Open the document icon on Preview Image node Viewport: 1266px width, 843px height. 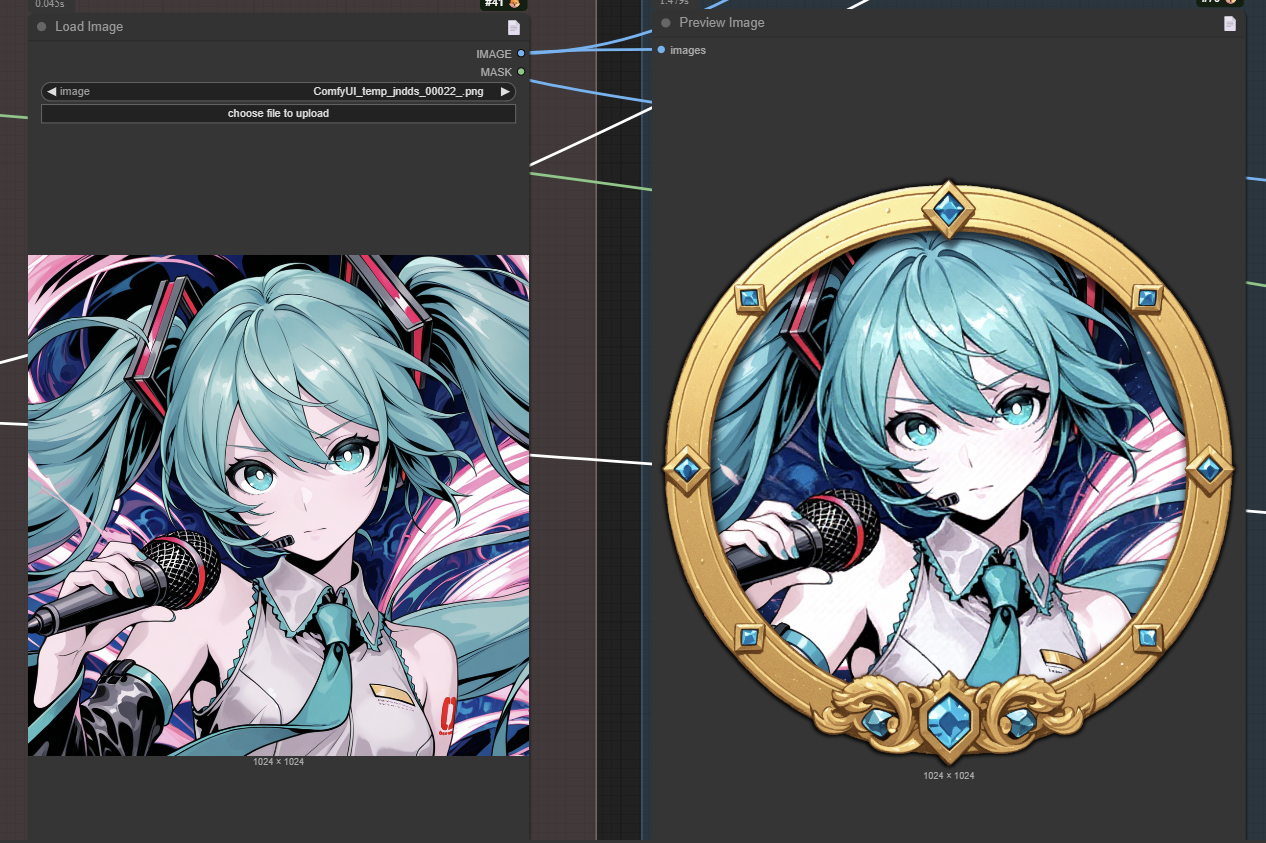coord(1230,23)
